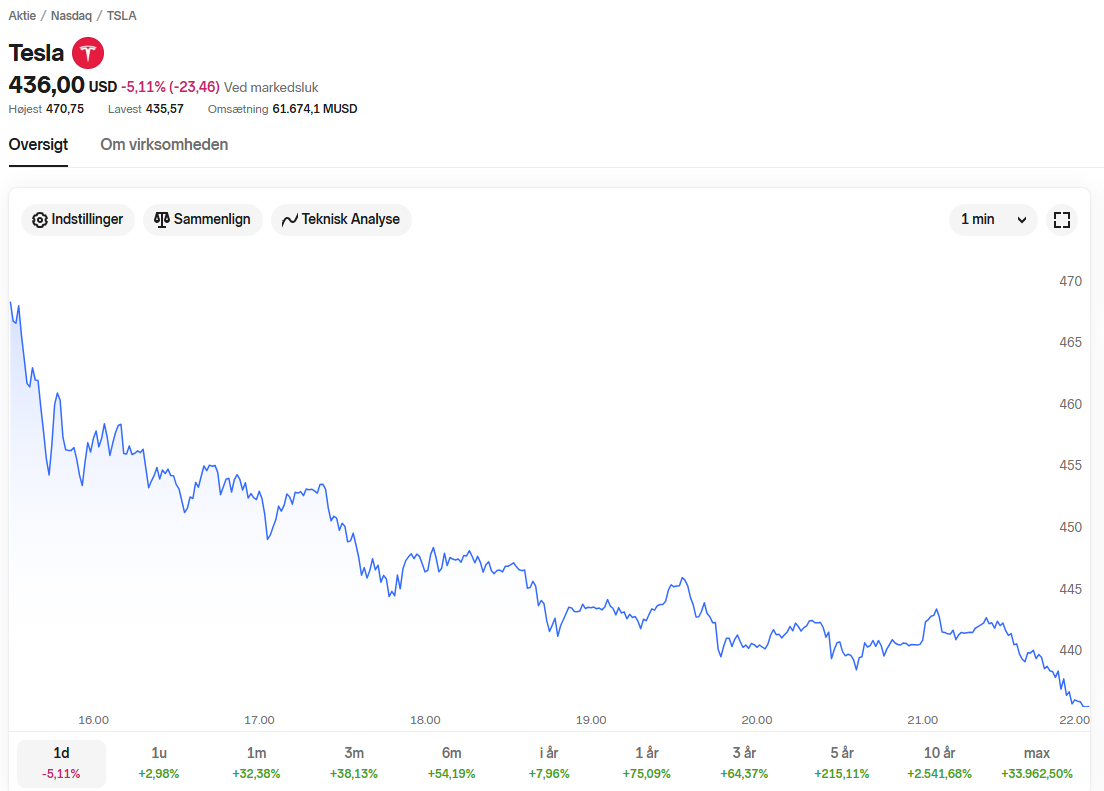Click the 16.00 time axis label
This screenshot has height=791, width=1104.
[x=94, y=720]
